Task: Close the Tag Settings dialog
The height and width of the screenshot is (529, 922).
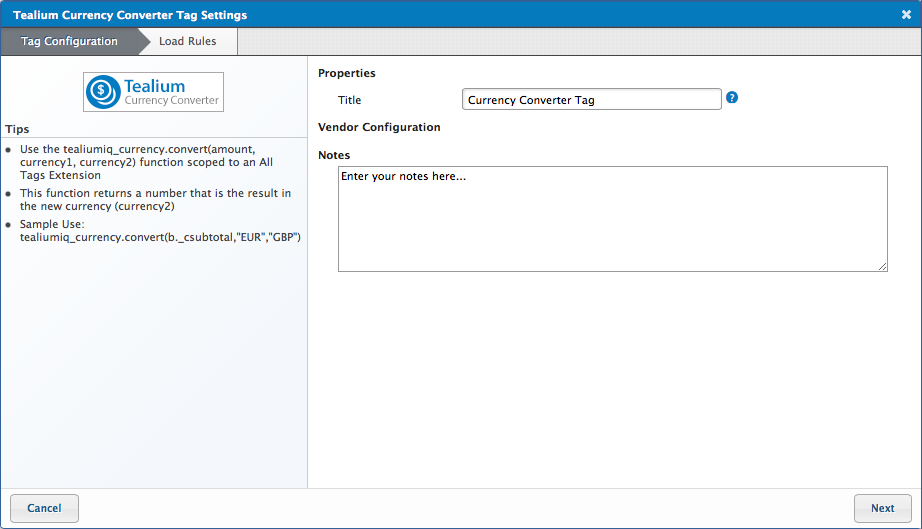Action: pos(906,15)
